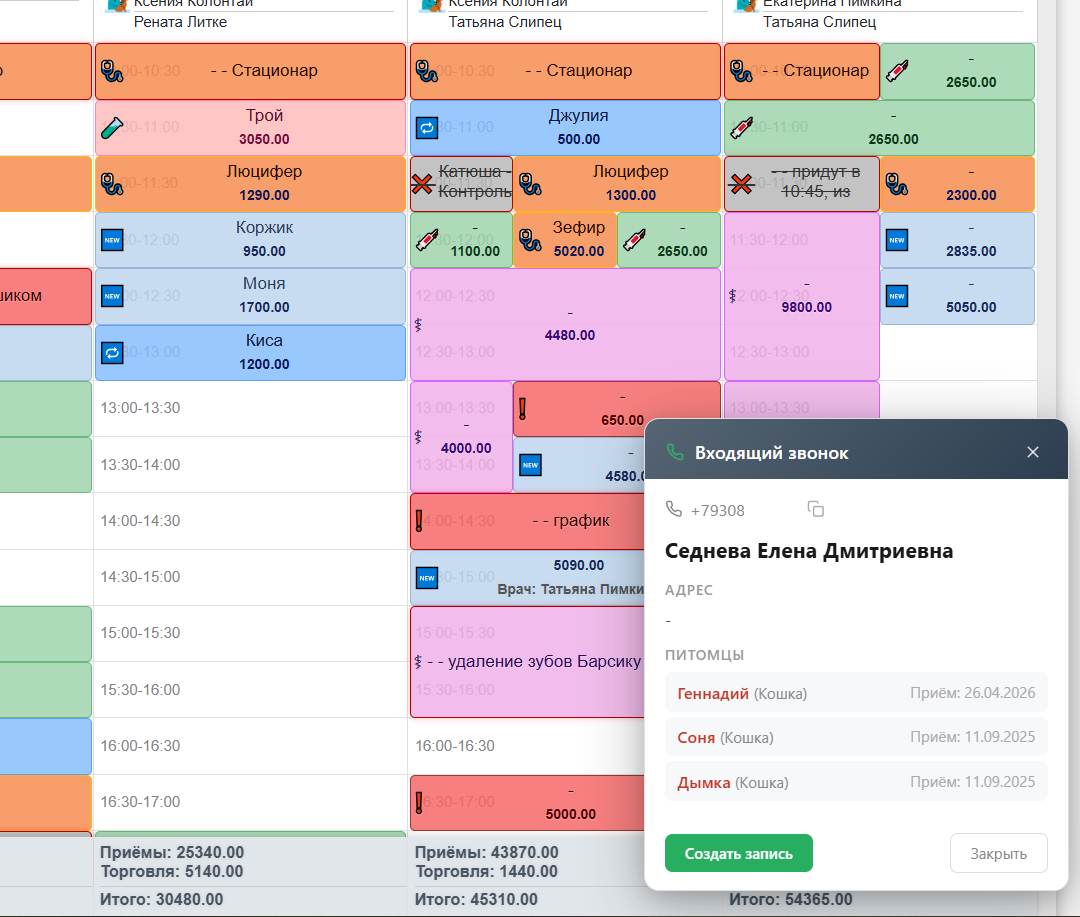Image resolution: width=1080 pixels, height=917 pixels.
Task: Open the Джулия 500.00 appointment
Action: [x=565, y=127]
